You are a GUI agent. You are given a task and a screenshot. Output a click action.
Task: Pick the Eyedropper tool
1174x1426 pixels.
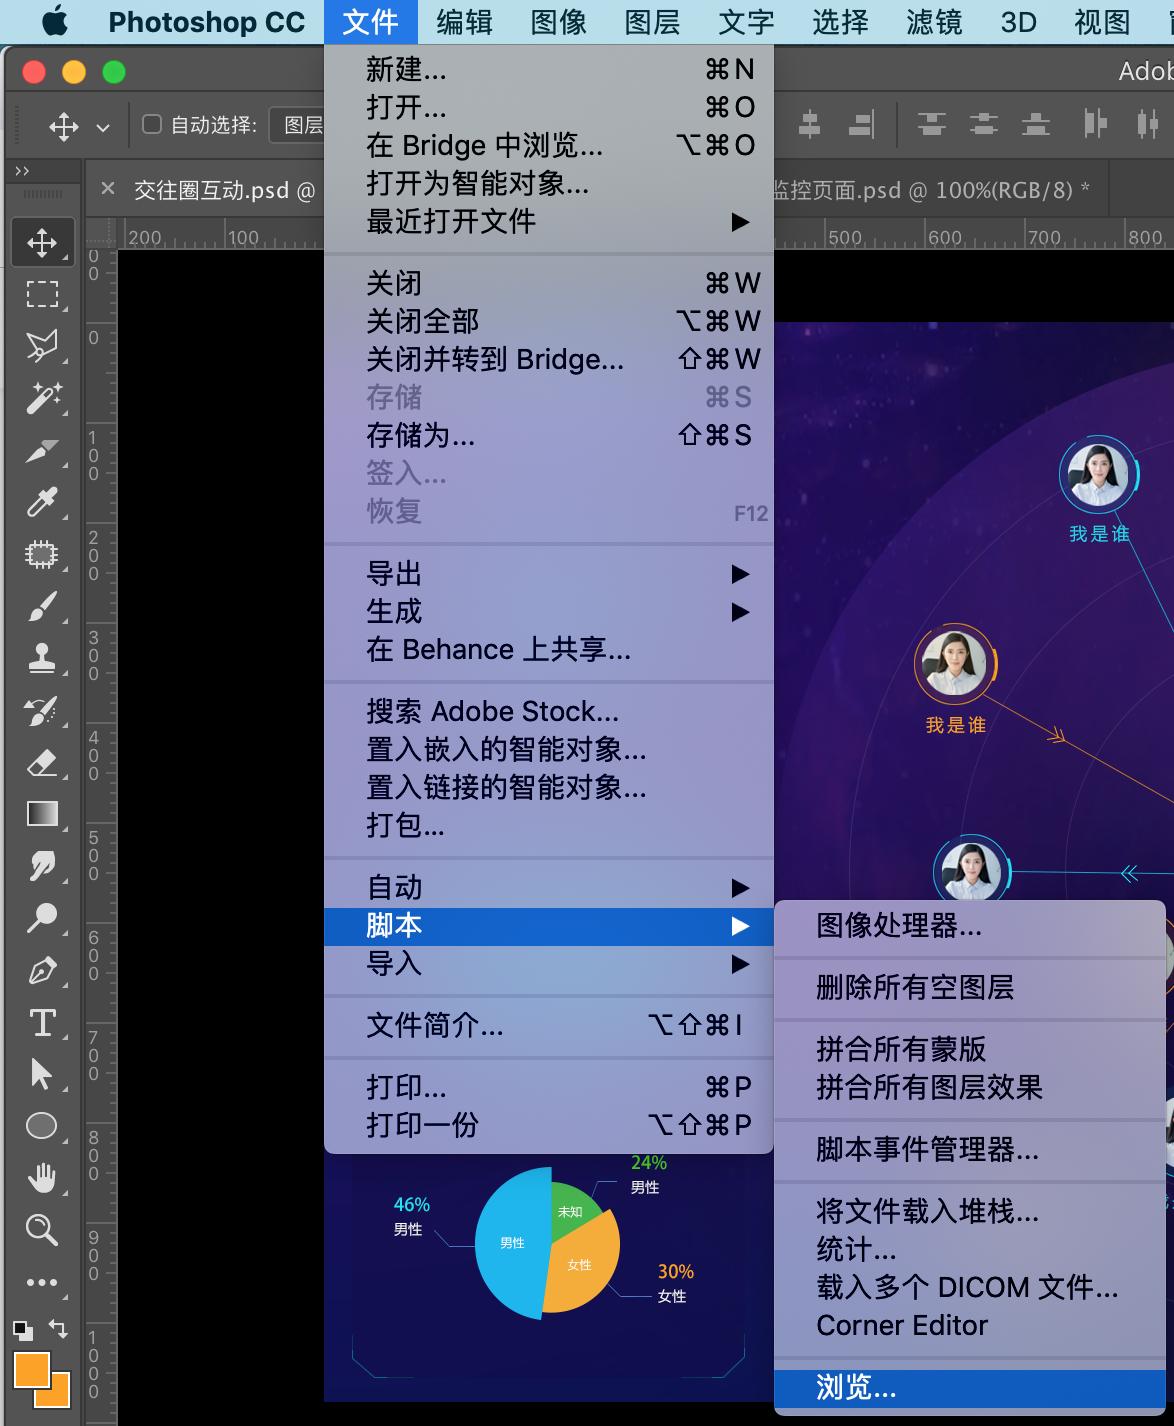tap(42, 502)
